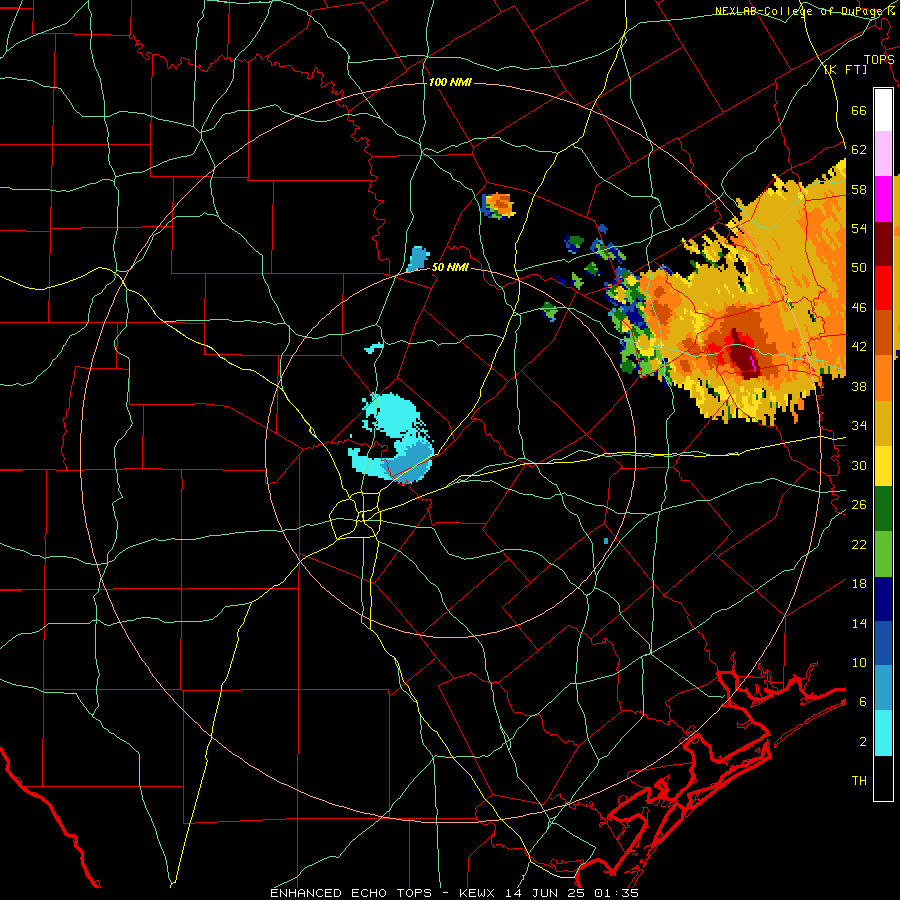
Task: Click the small orange cell north of 50 NMI ring
Action: point(499,205)
